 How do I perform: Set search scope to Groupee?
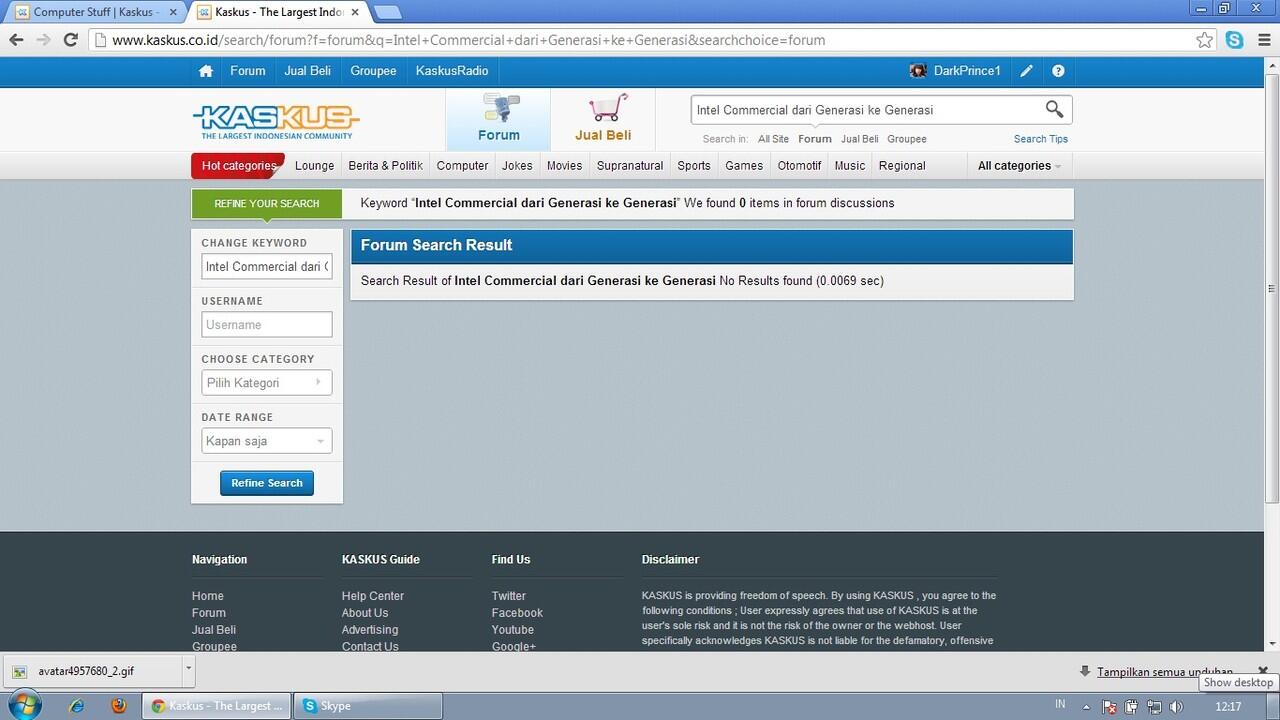tap(907, 139)
